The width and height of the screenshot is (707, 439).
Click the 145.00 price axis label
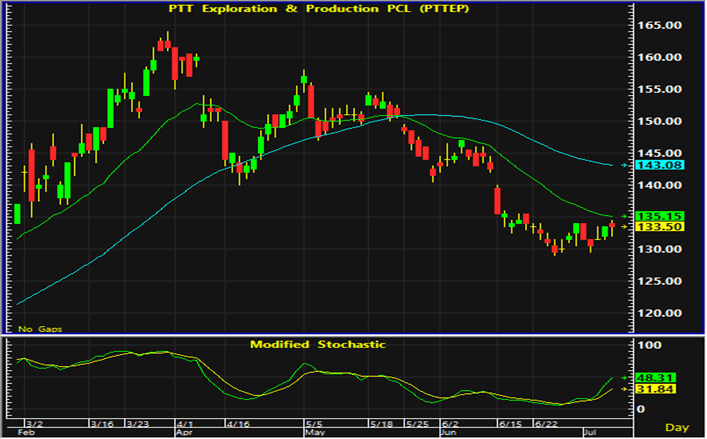659,153
